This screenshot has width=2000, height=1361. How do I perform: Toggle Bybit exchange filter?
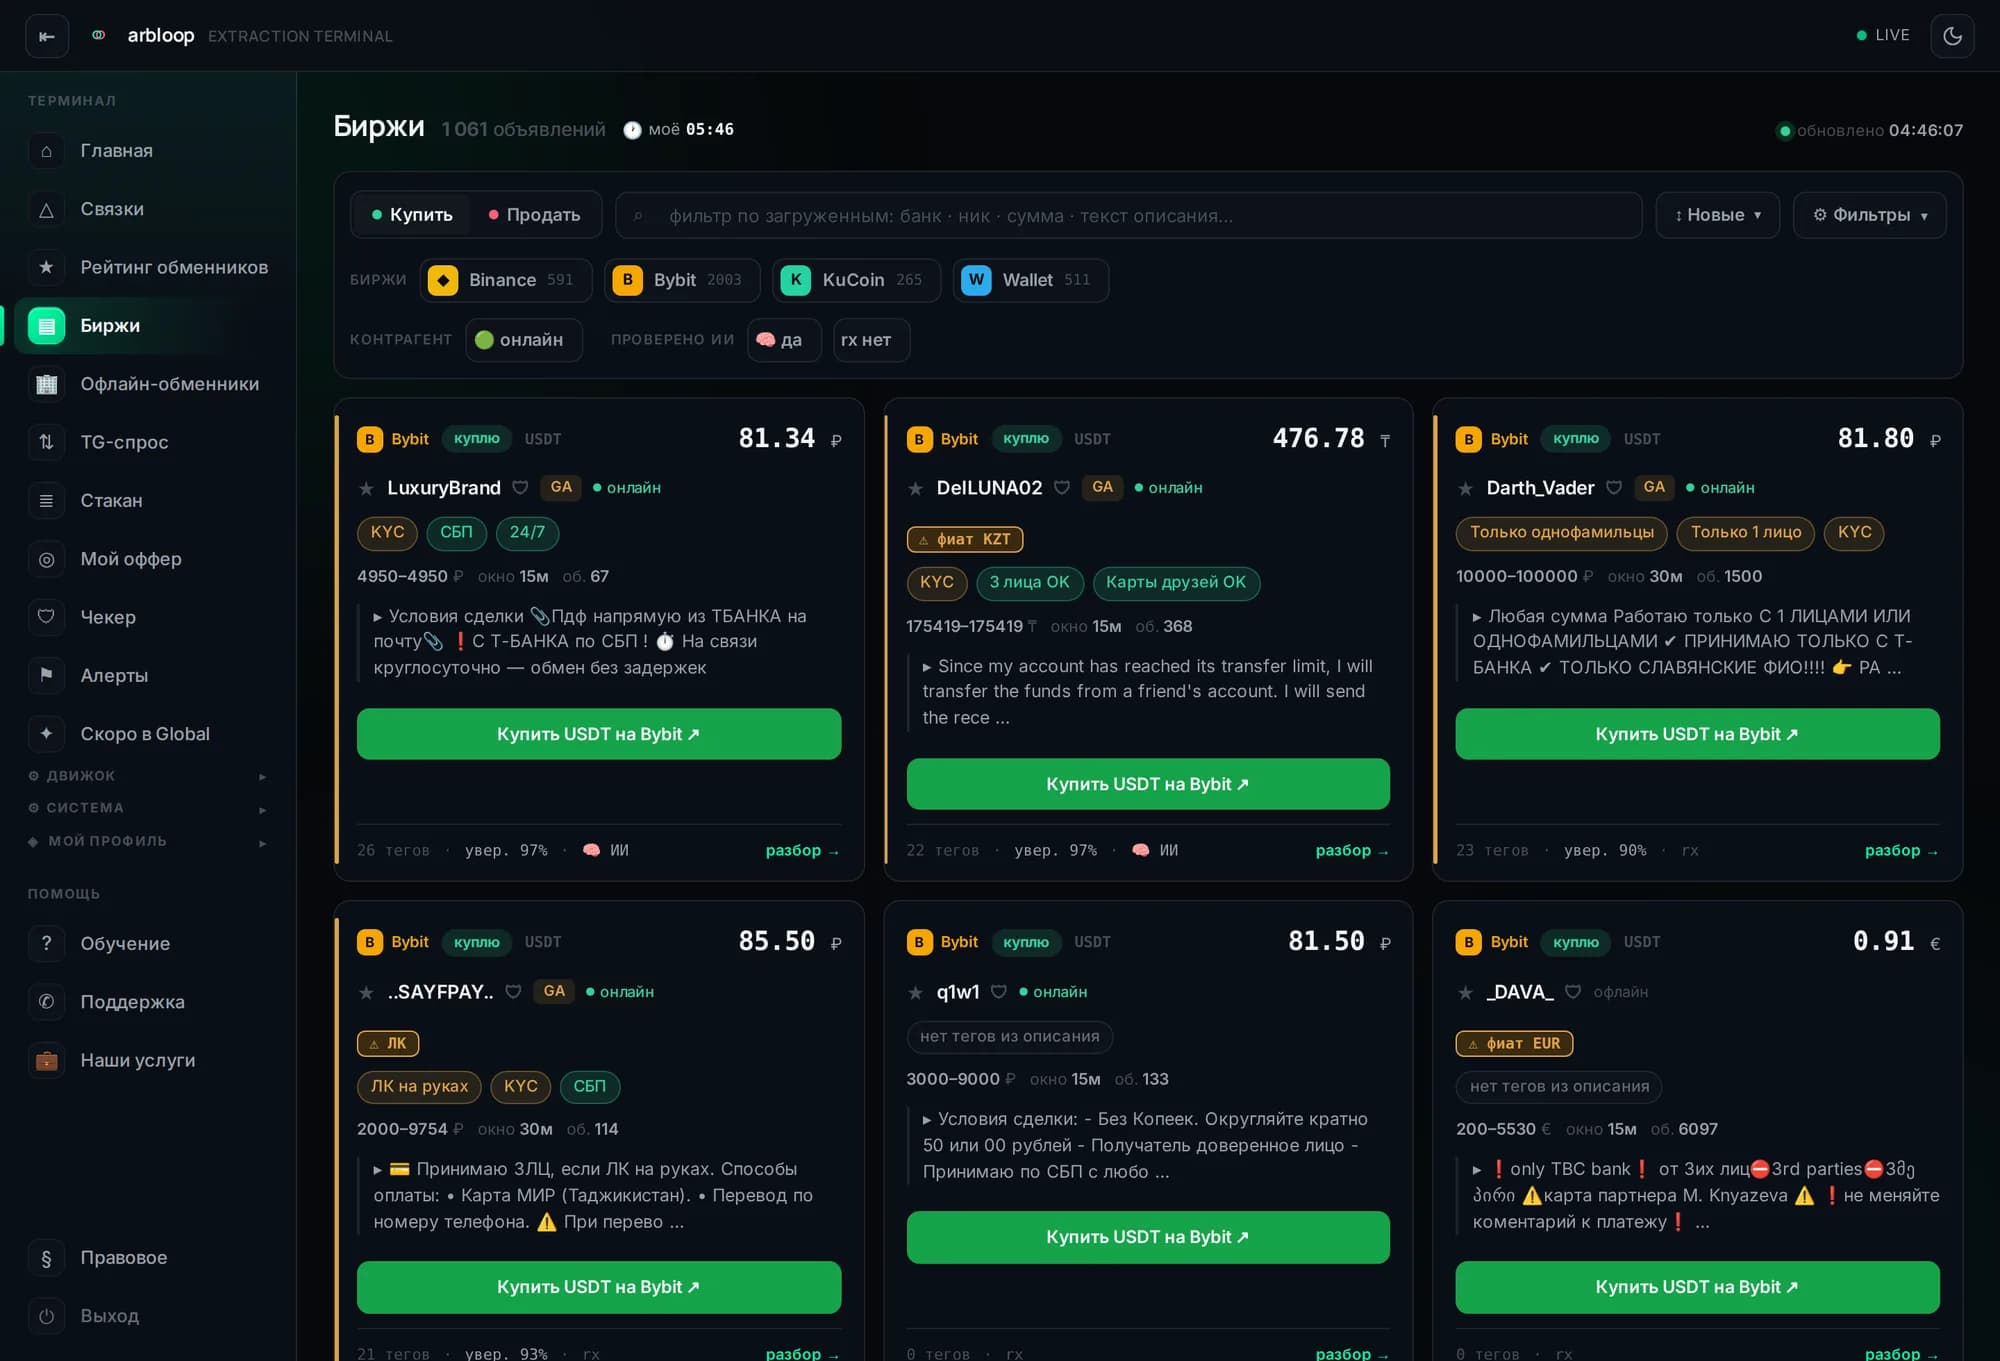coord(682,280)
